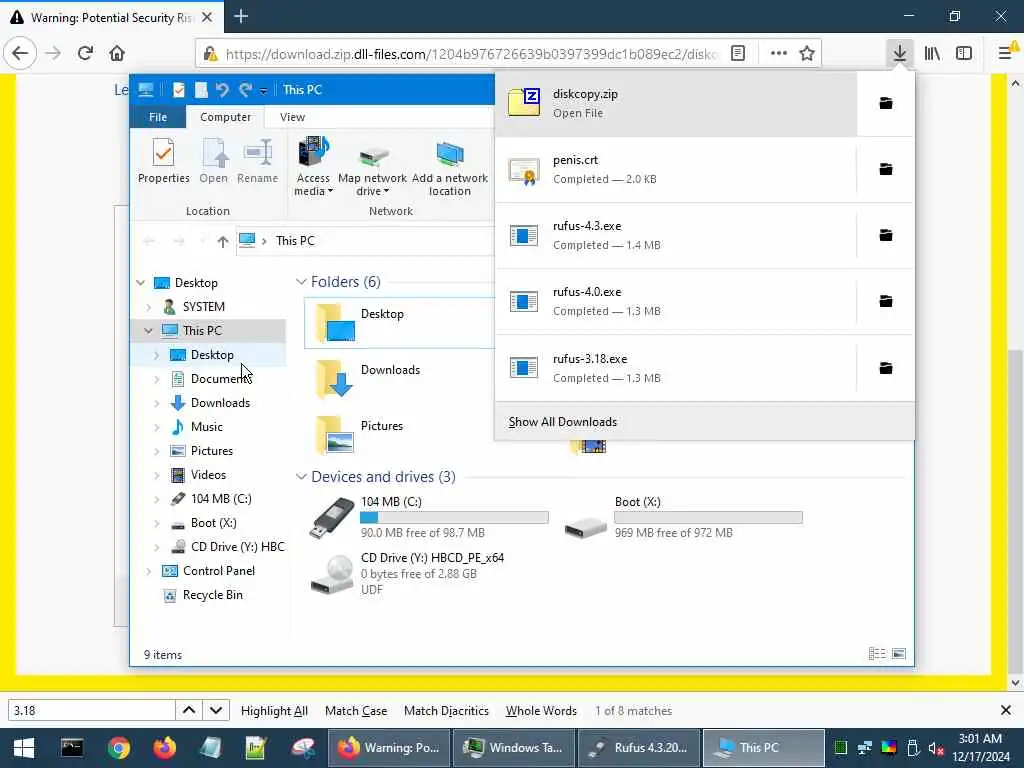Collapse This PC tree node
The image size is (1024, 768).
(x=148, y=330)
